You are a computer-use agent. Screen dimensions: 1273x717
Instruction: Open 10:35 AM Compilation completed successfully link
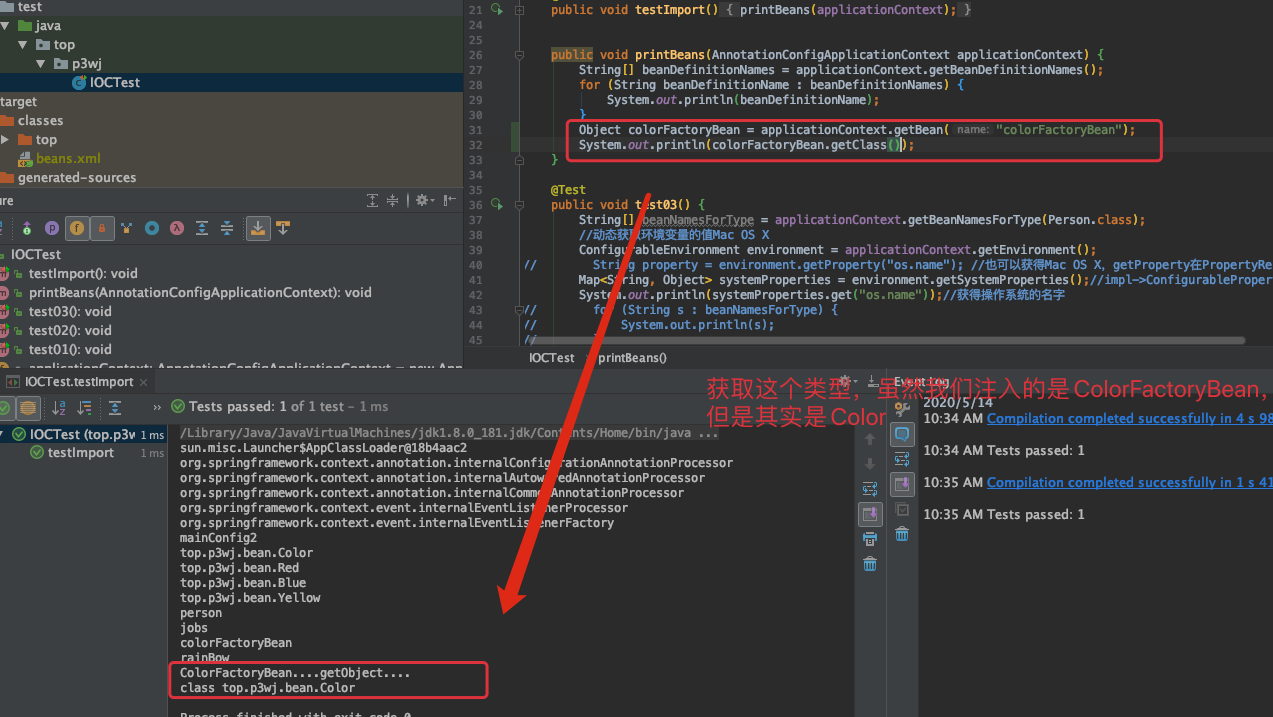(1130, 483)
